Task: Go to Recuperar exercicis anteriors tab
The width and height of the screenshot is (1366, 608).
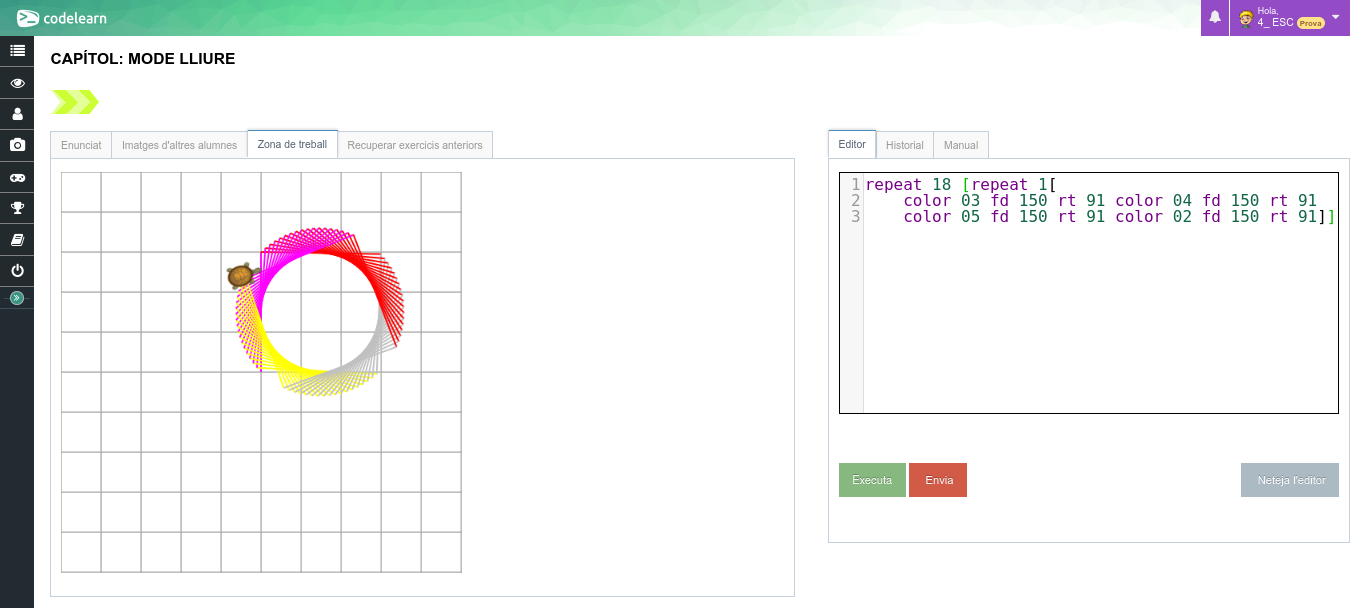Action: point(414,145)
